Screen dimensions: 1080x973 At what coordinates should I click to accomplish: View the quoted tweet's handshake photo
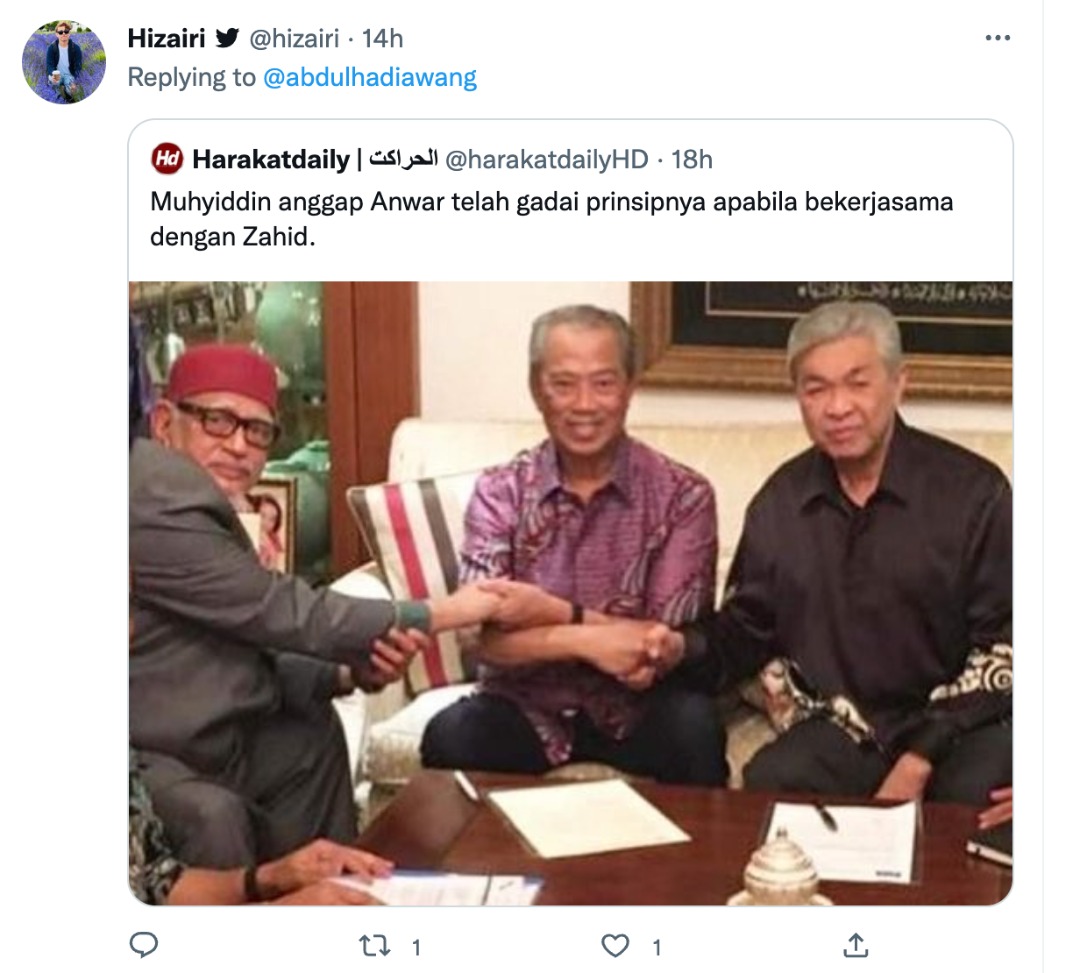point(570,593)
